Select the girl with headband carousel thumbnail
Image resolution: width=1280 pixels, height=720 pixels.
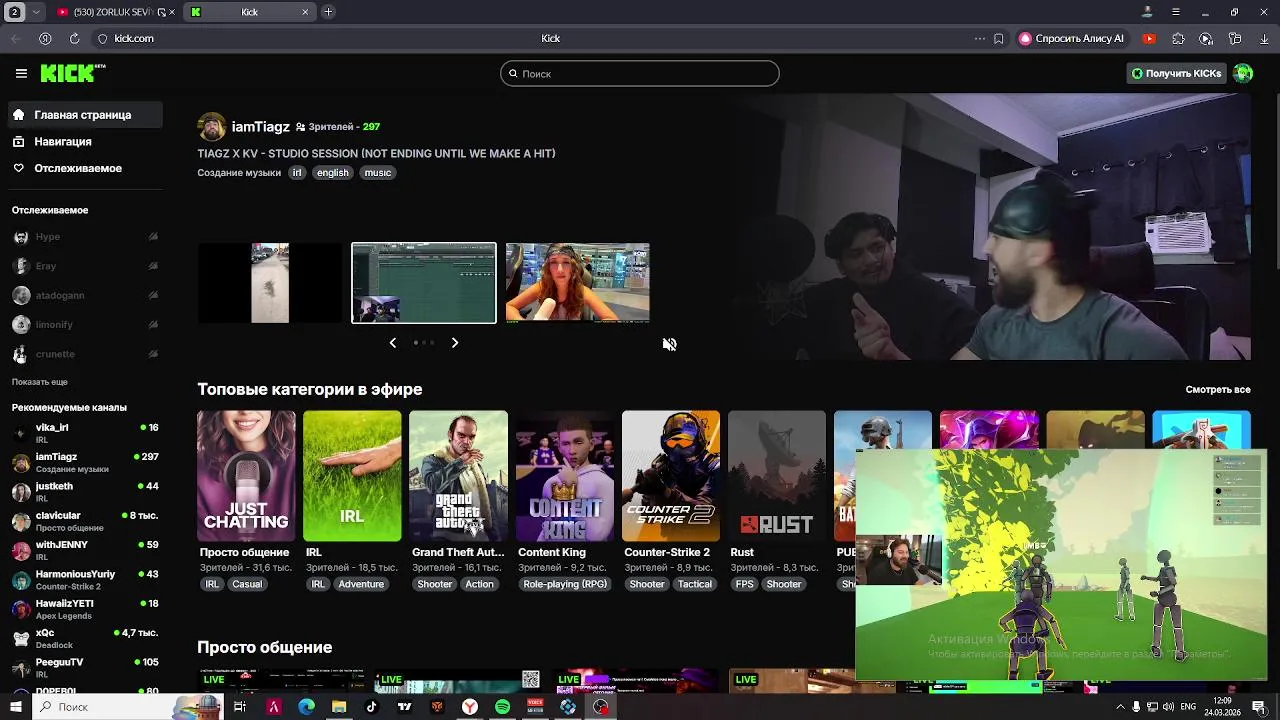tap(578, 283)
